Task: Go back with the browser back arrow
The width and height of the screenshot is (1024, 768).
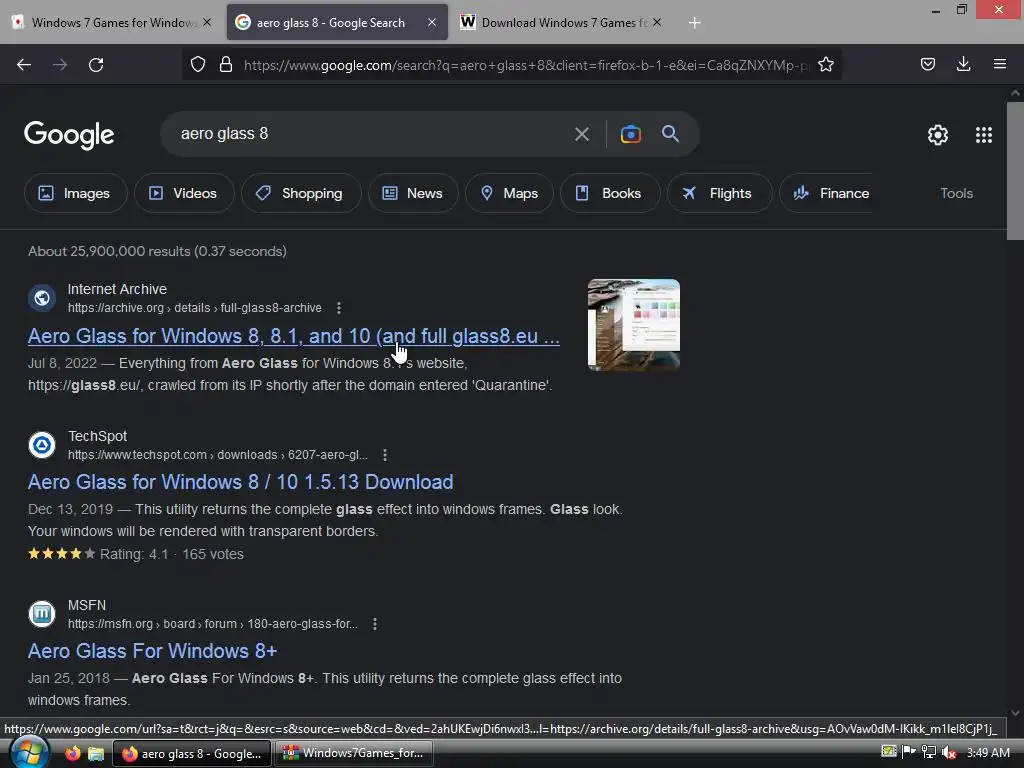Action: tap(24, 65)
